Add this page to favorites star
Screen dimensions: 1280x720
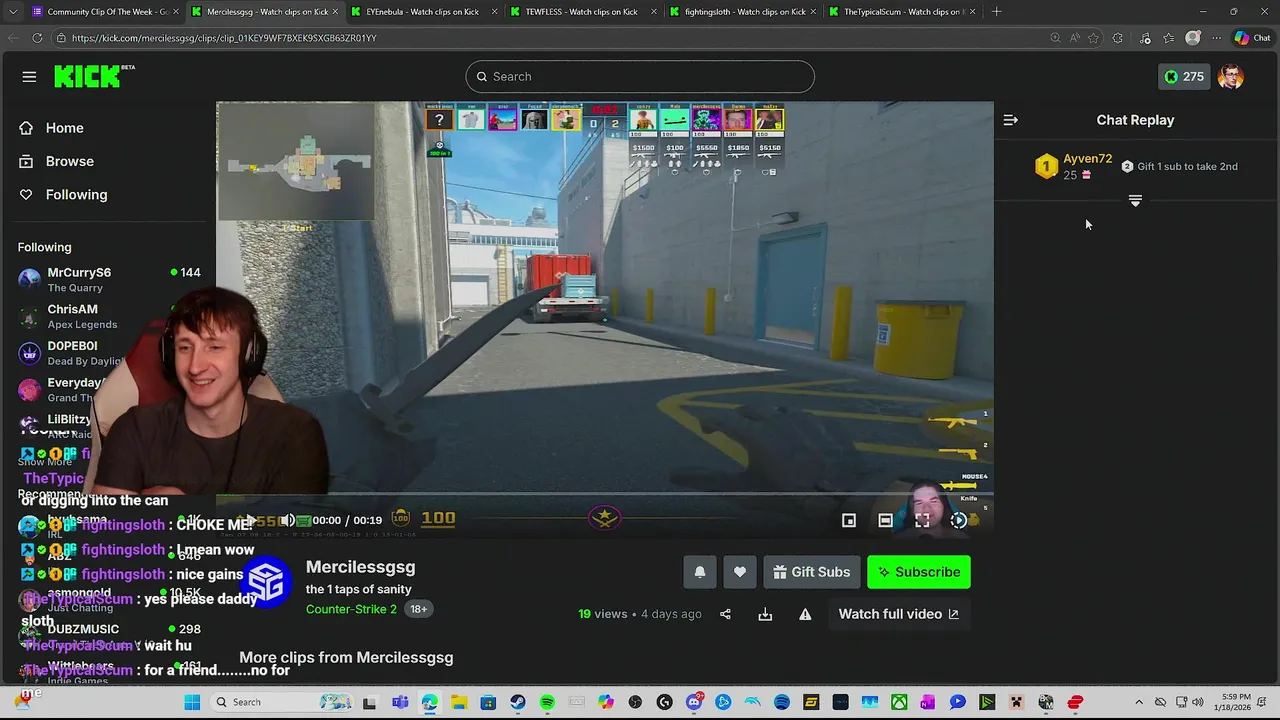[1093, 38]
